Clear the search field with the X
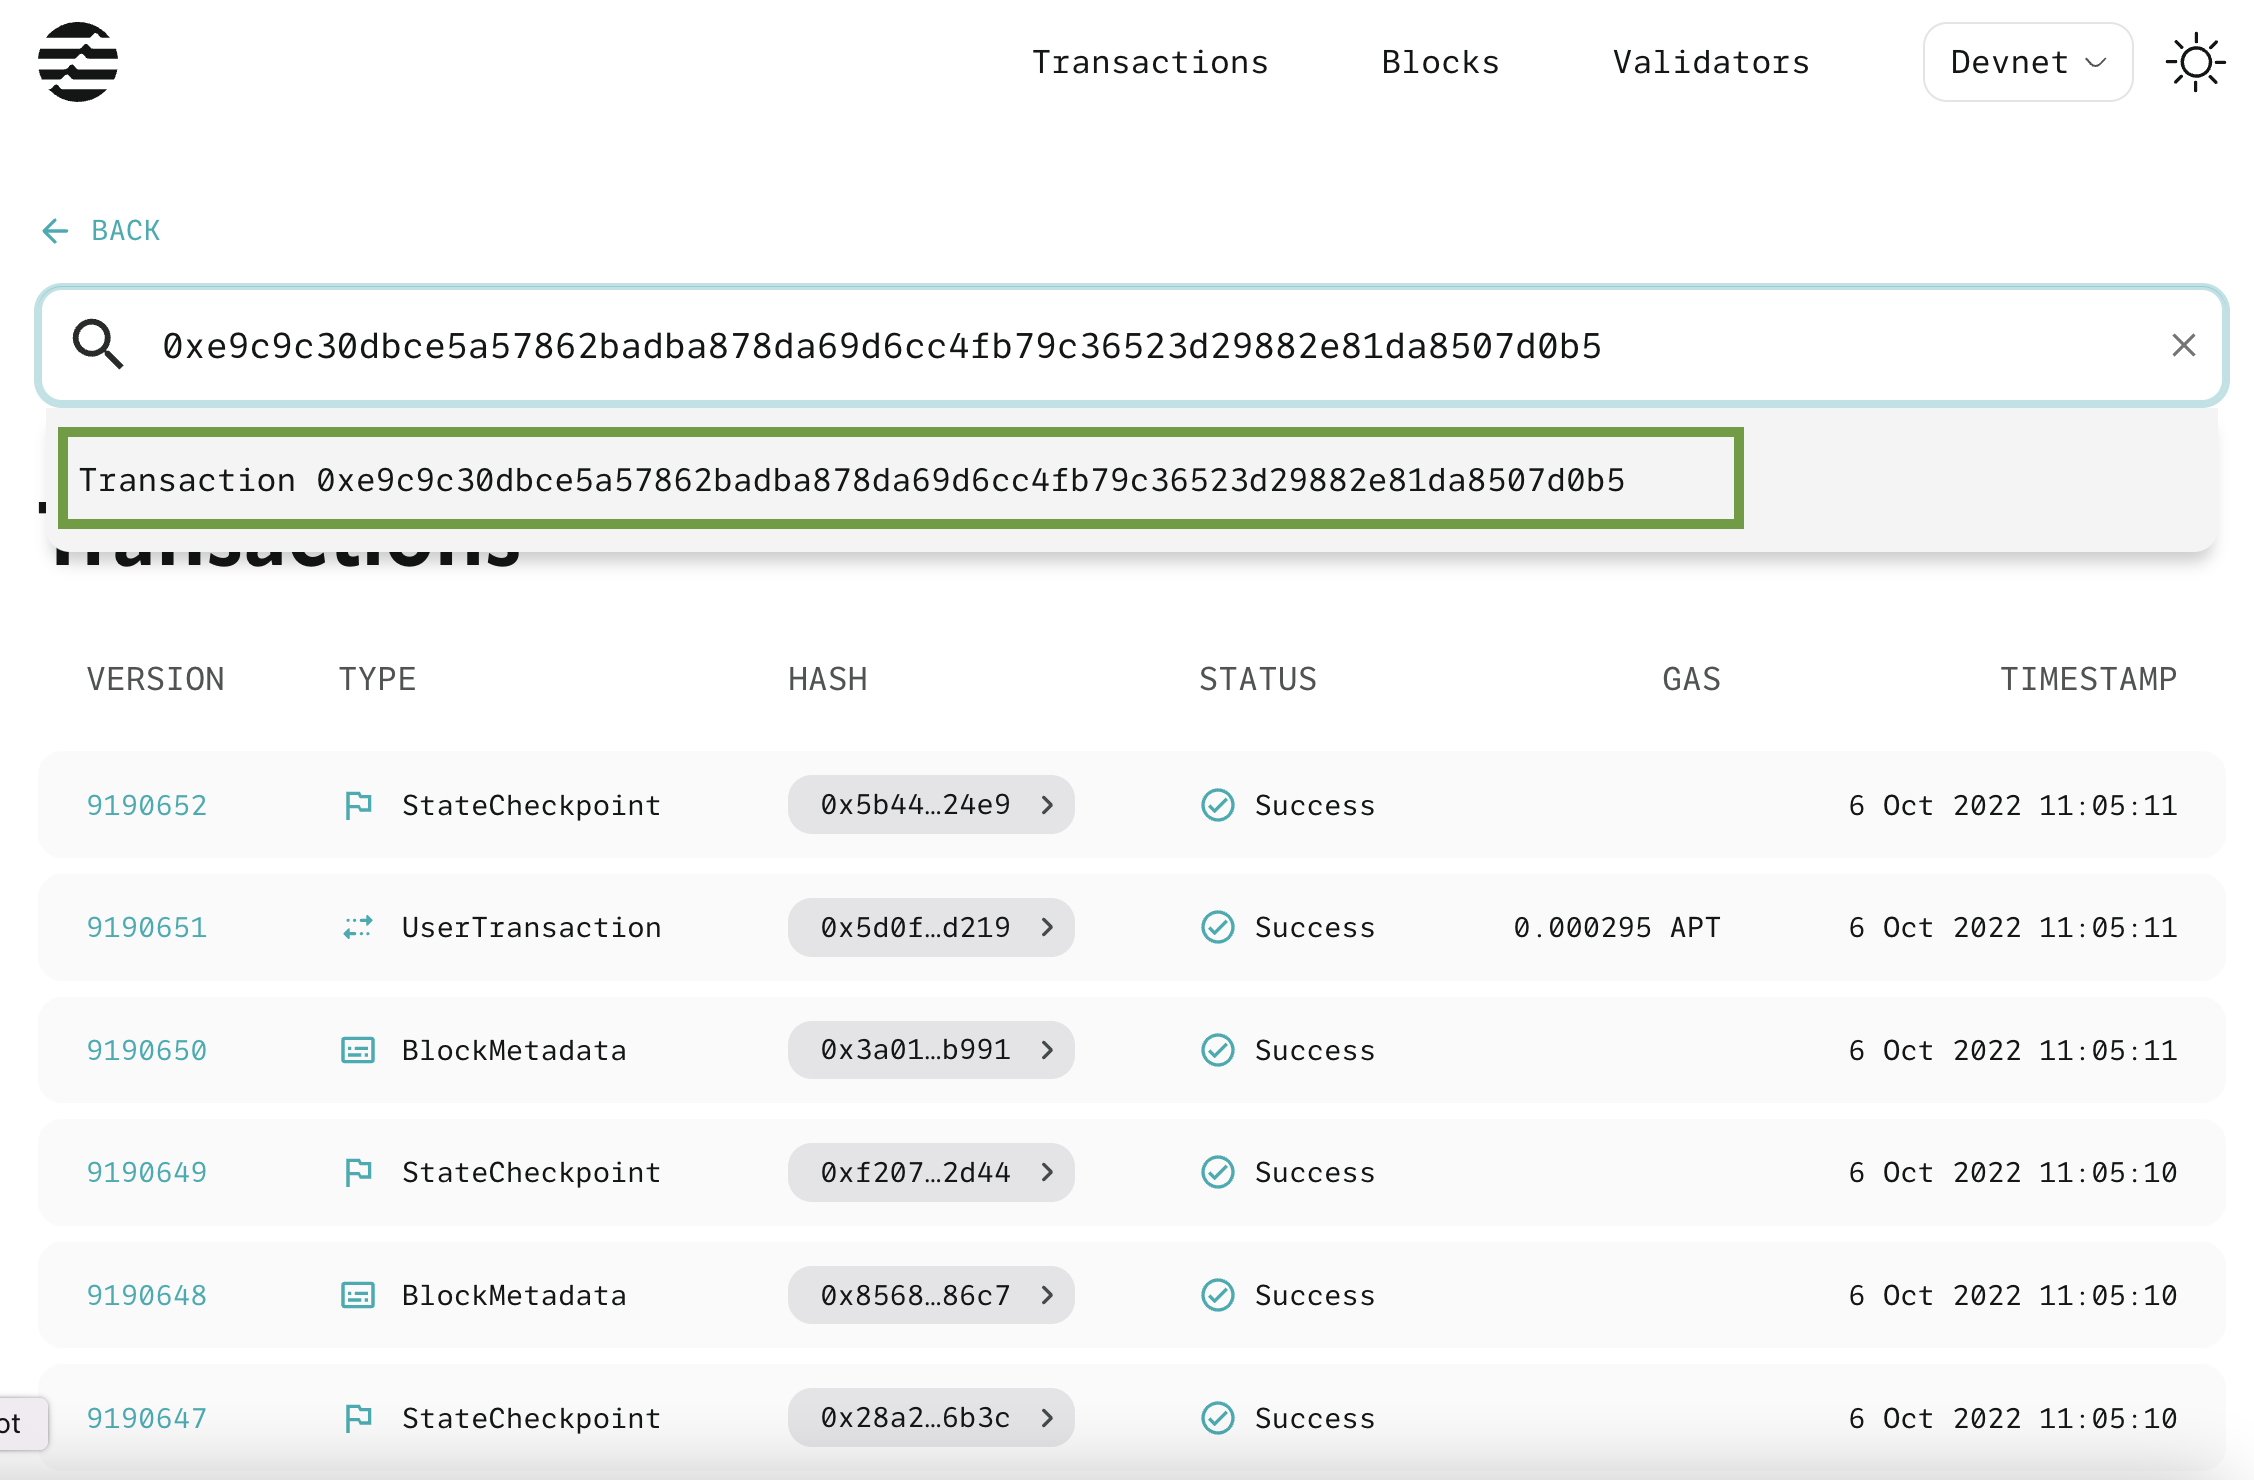 point(2183,345)
